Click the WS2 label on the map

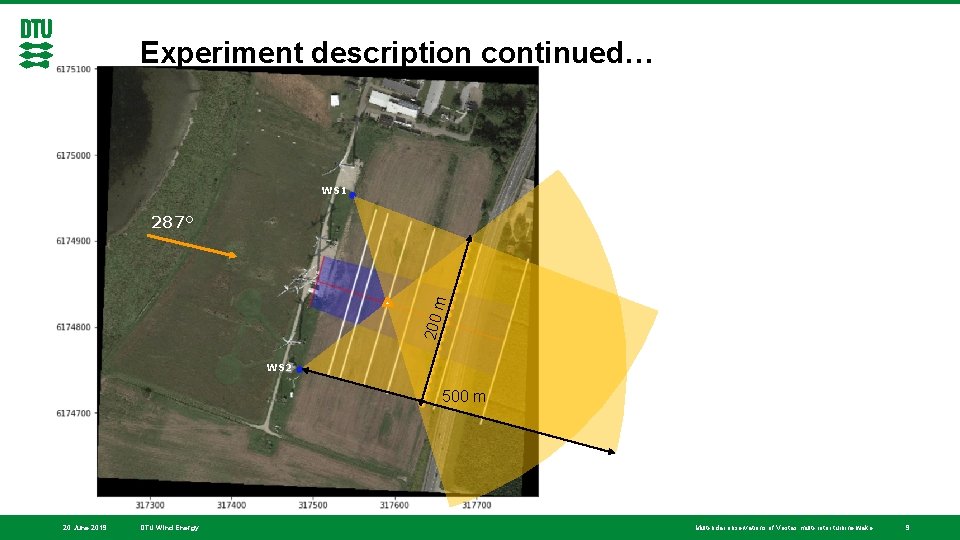tap(279, 367)
